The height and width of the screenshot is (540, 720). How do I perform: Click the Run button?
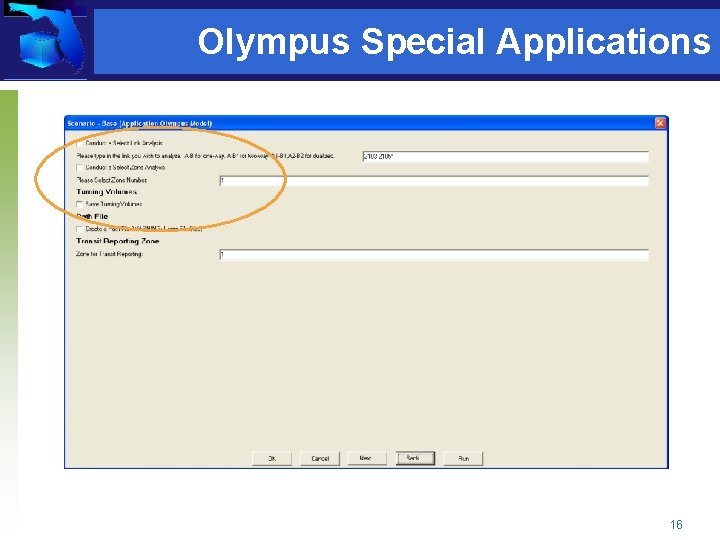click(463, 458)
